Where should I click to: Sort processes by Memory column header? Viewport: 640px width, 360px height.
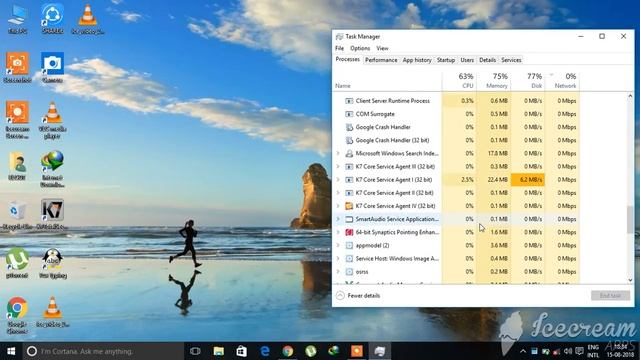pos(493,81)
